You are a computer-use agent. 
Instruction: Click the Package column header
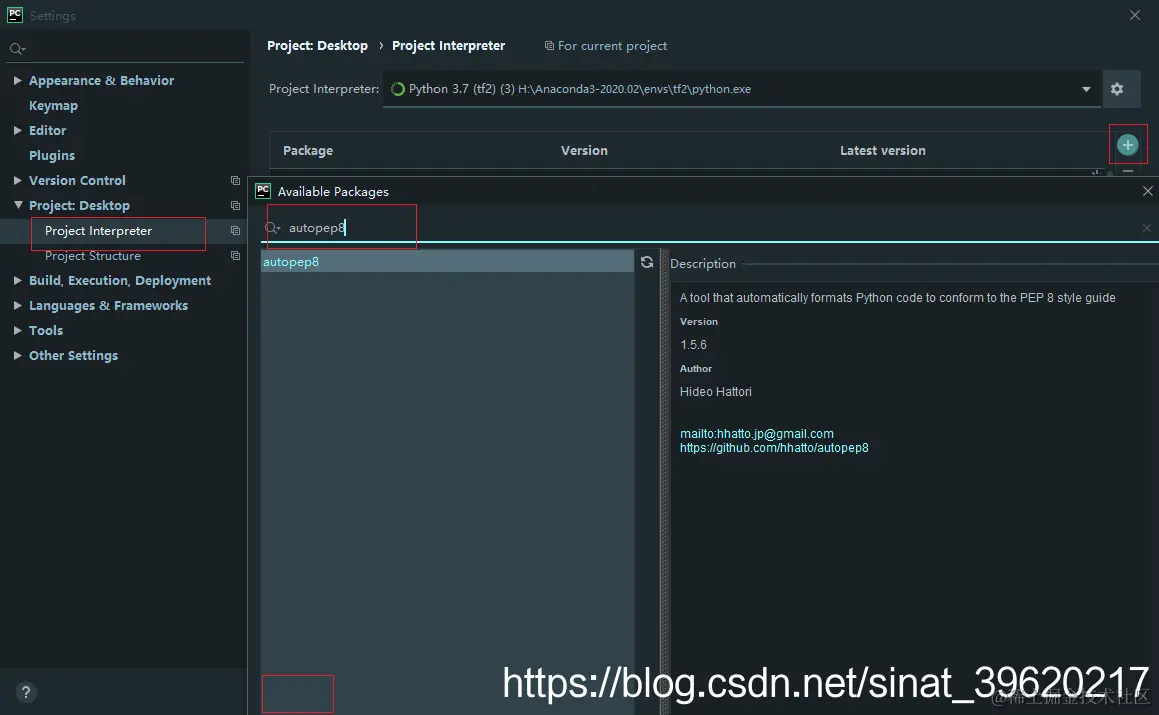tap(307, 151)
